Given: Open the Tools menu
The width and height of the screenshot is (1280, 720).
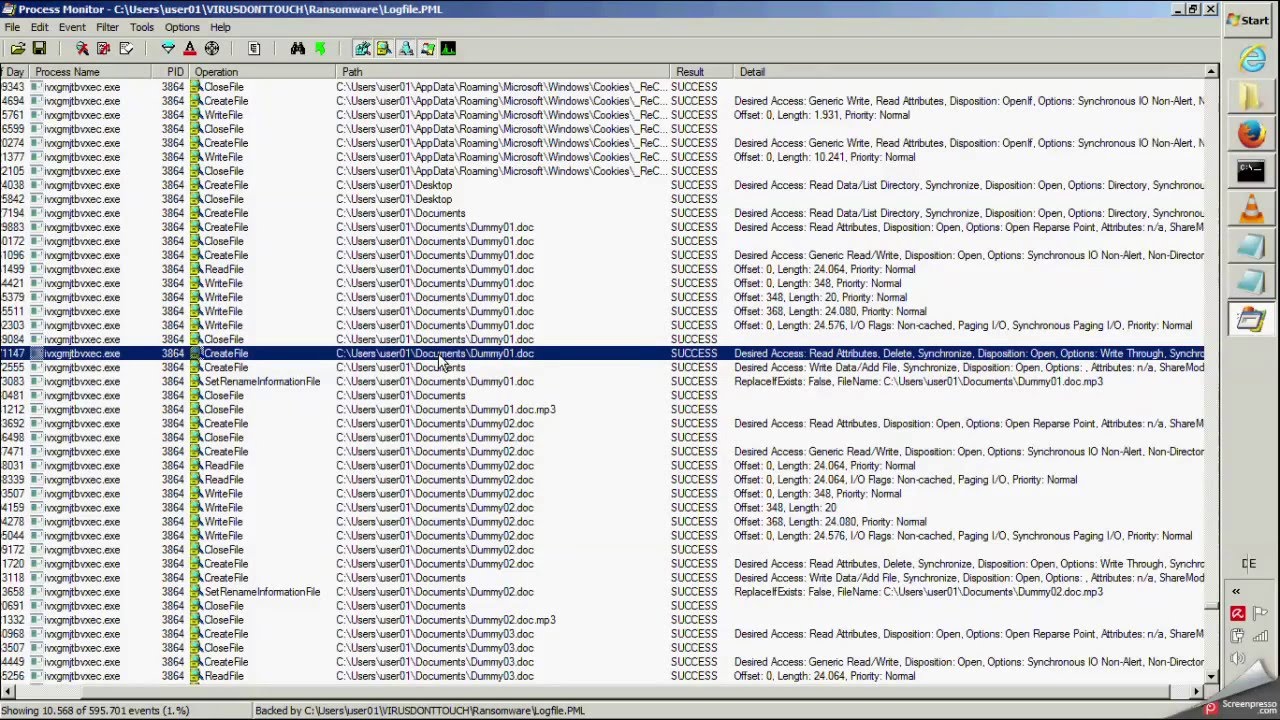Looking at the screenshot, I should pos(142,27).
